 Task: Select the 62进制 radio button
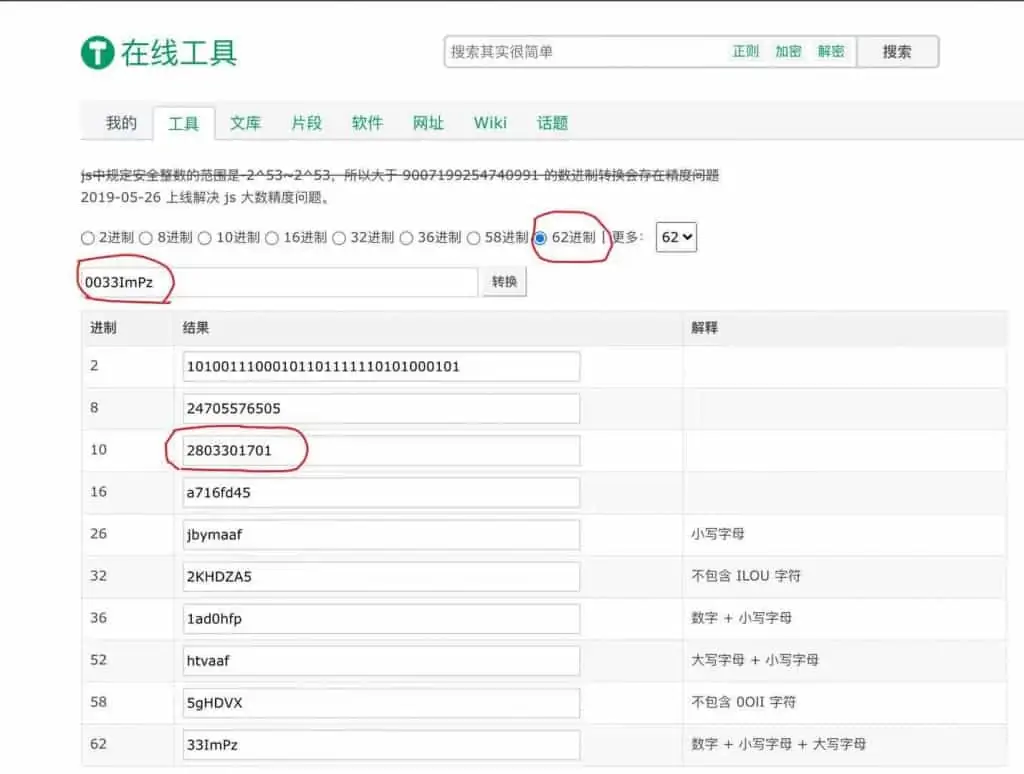539,238
